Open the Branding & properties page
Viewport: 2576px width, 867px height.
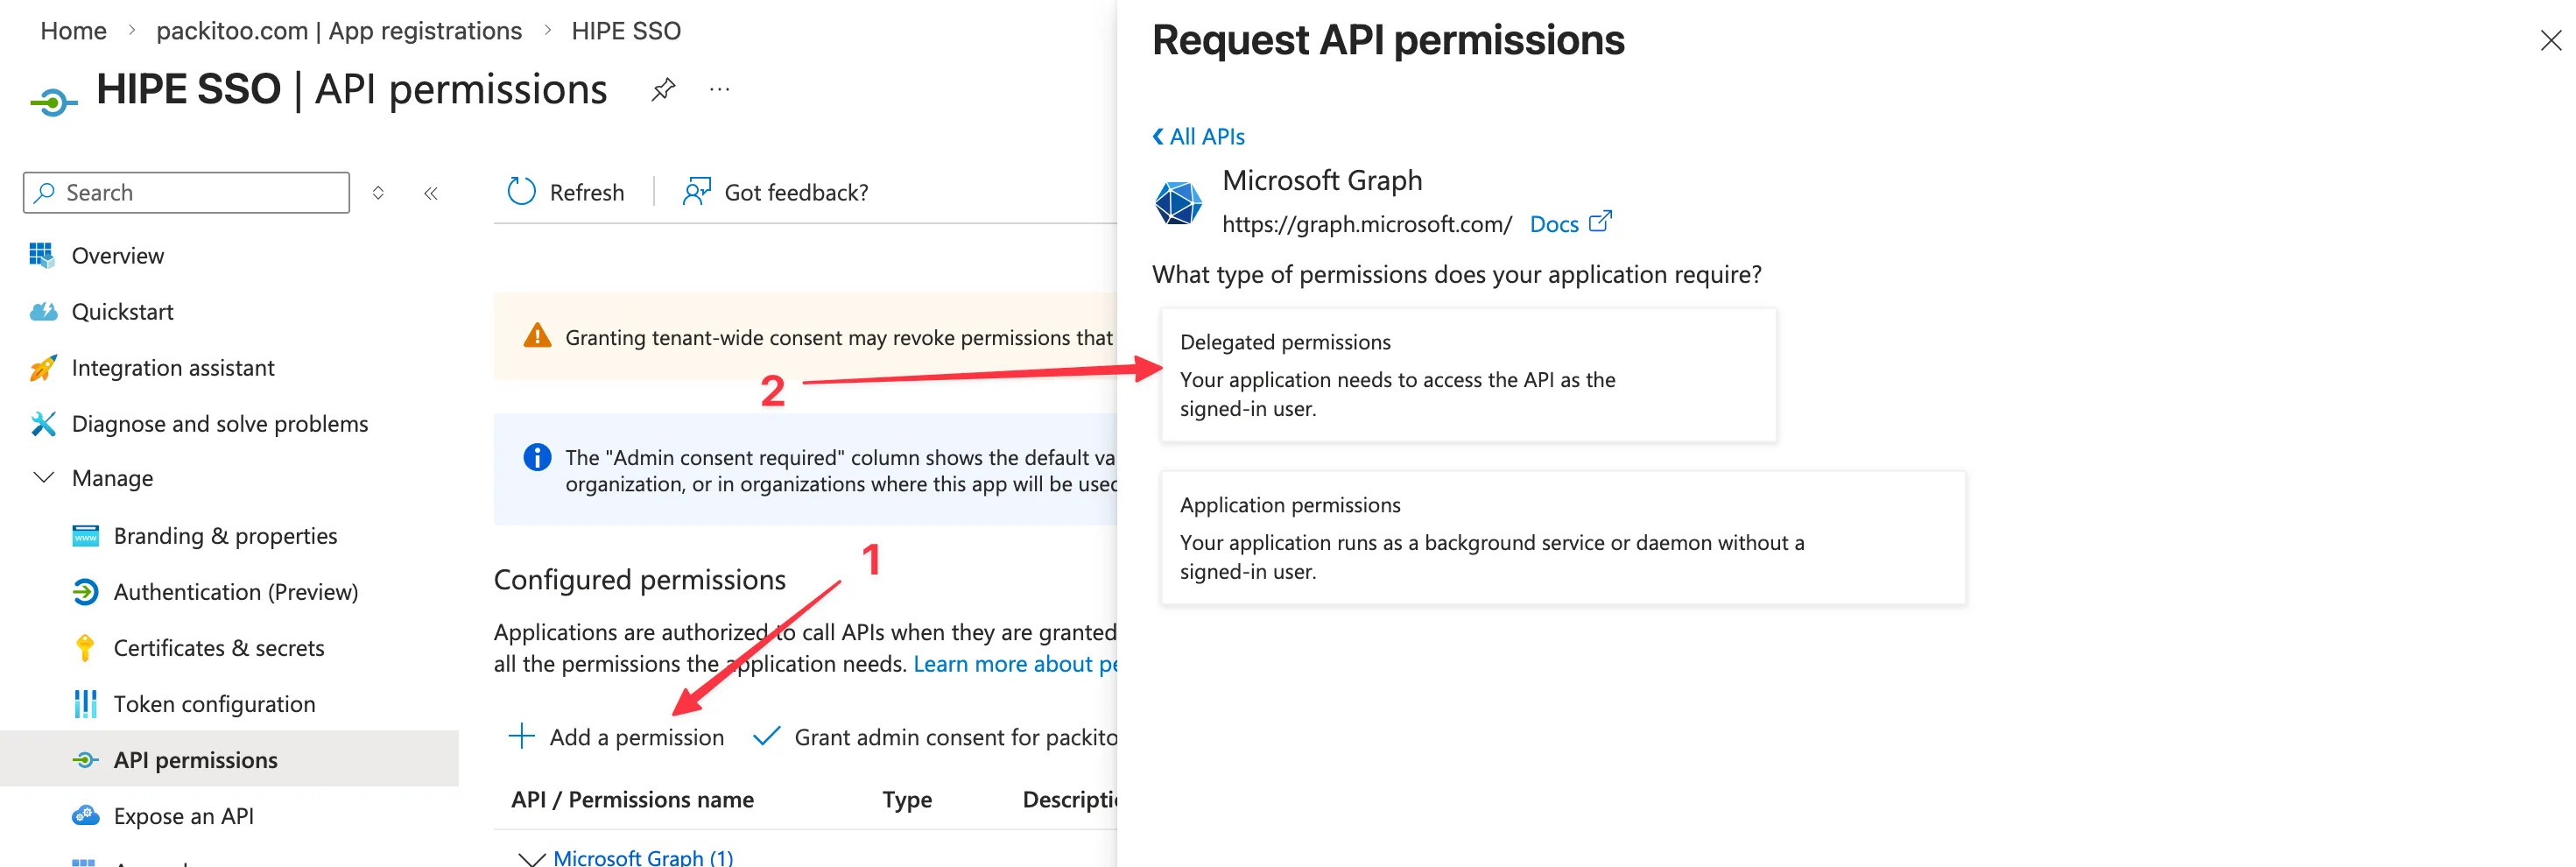[226, 535]
